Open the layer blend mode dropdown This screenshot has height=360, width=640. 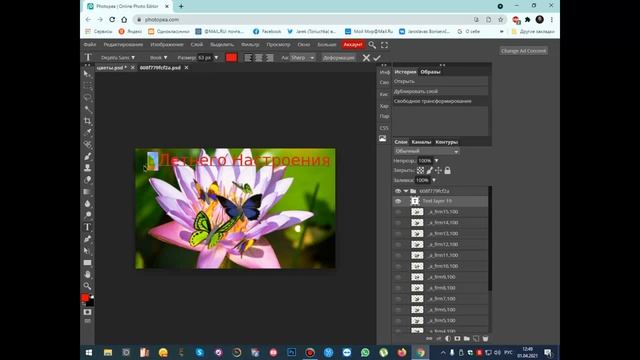pos(427,151)
